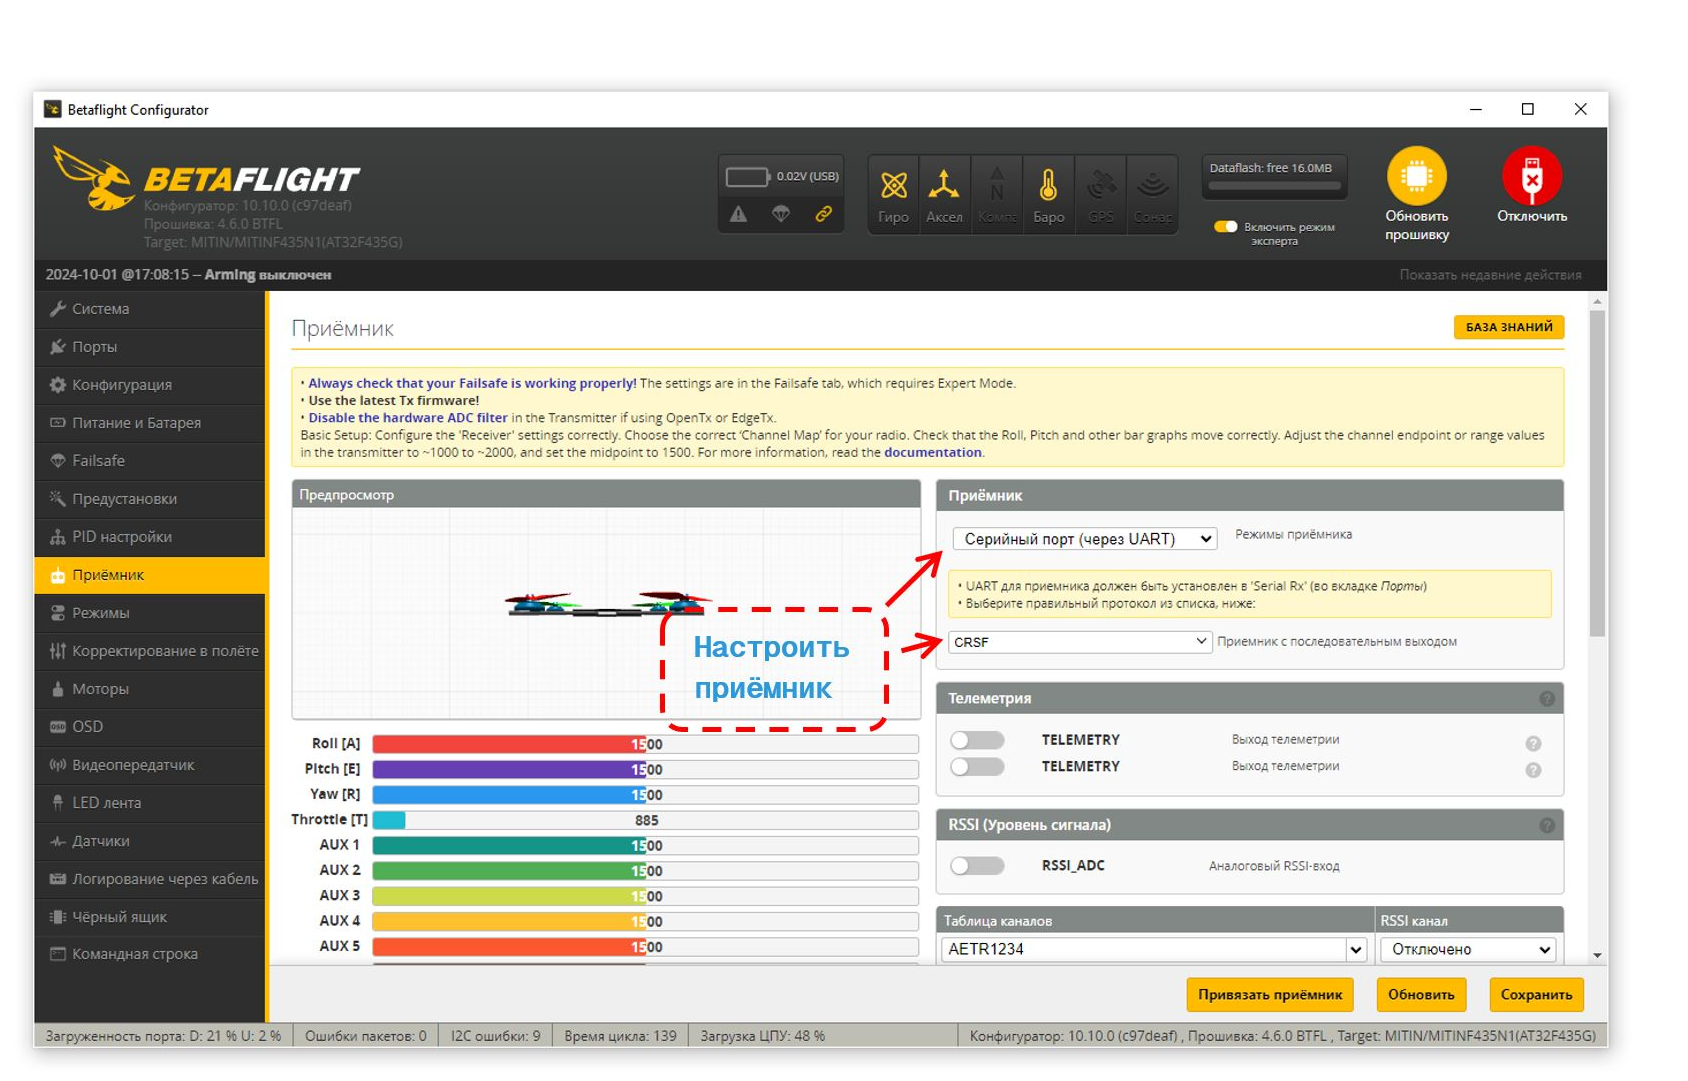This screenshot has width=1688, height=1081.
Task: Open the OSD tab
Action: point(150,727)
